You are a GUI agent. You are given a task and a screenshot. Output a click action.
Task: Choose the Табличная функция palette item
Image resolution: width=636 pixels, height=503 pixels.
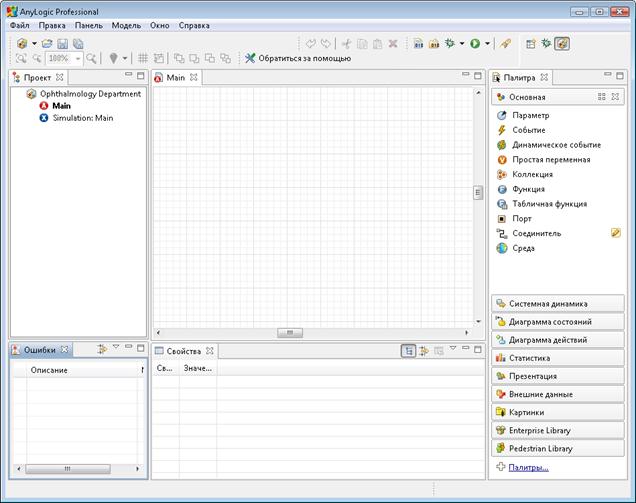coord(549,203)
